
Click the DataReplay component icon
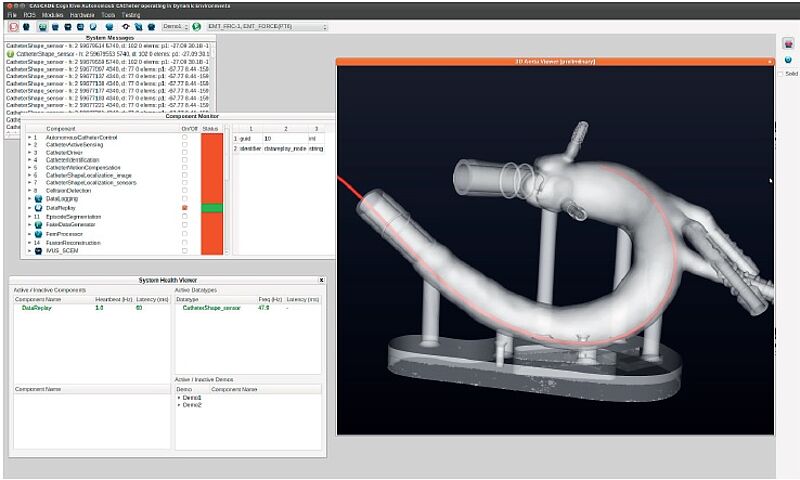39,208
